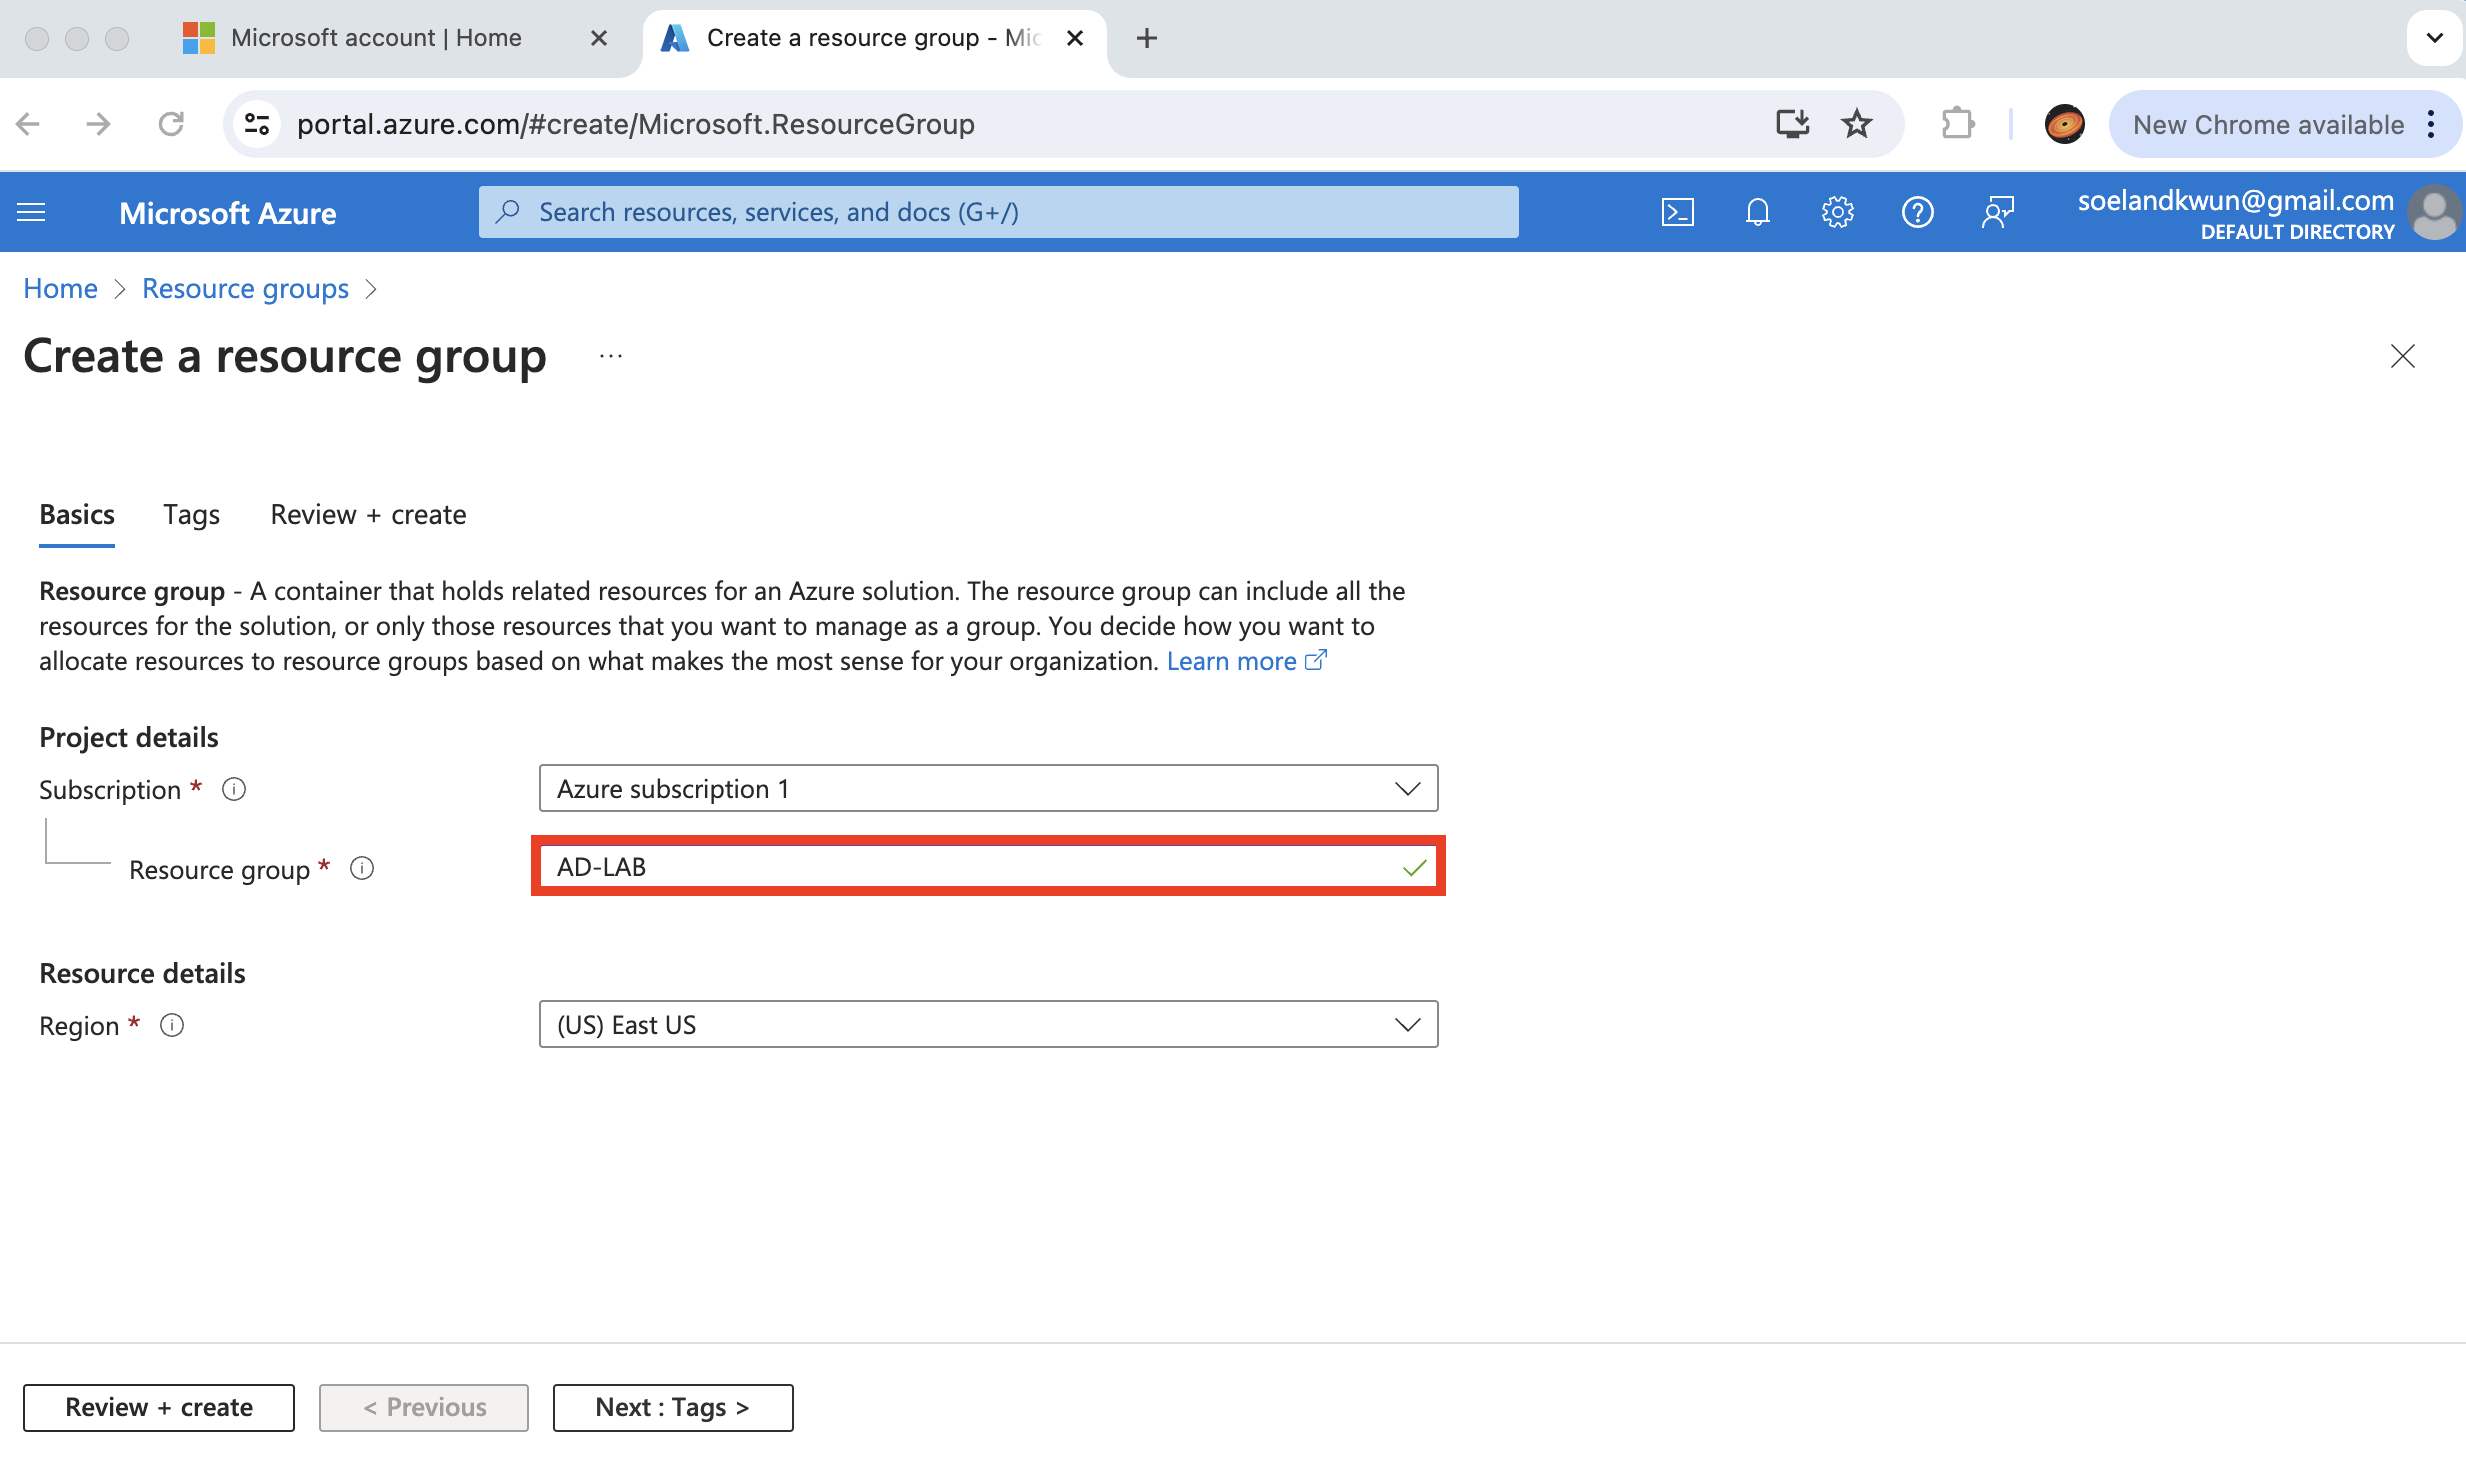Viewport: 2466px width, 1462px height.
Task: Click the Resource group info icon
Action: [362, 868]
